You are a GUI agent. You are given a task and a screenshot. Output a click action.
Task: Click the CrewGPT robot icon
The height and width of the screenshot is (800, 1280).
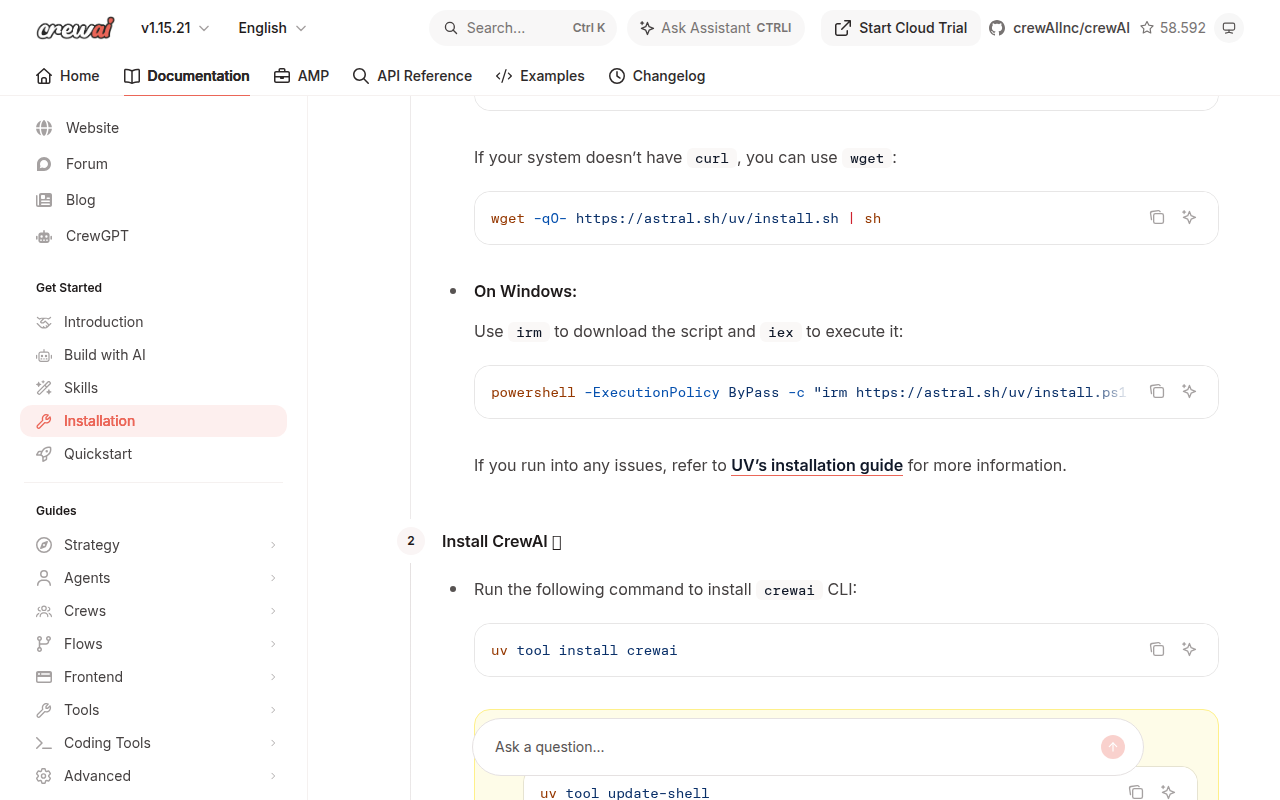pos(44,236)
